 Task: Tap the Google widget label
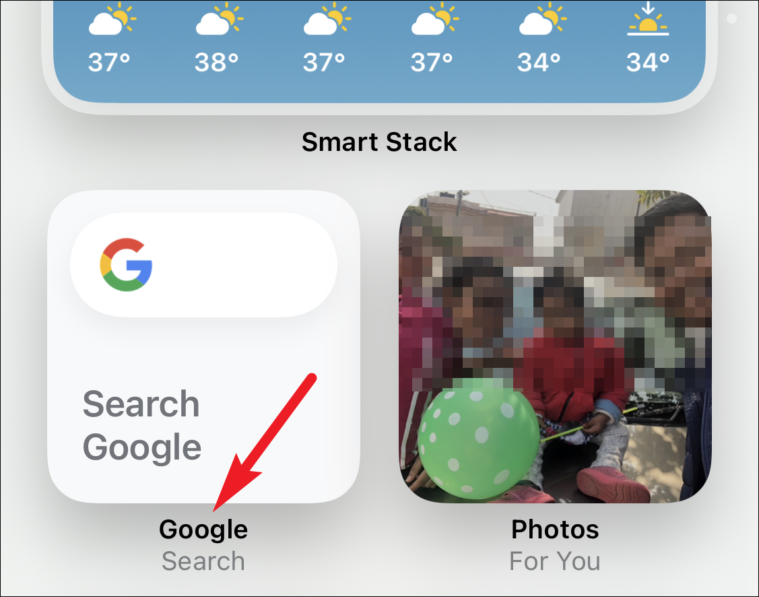[203, 529]
